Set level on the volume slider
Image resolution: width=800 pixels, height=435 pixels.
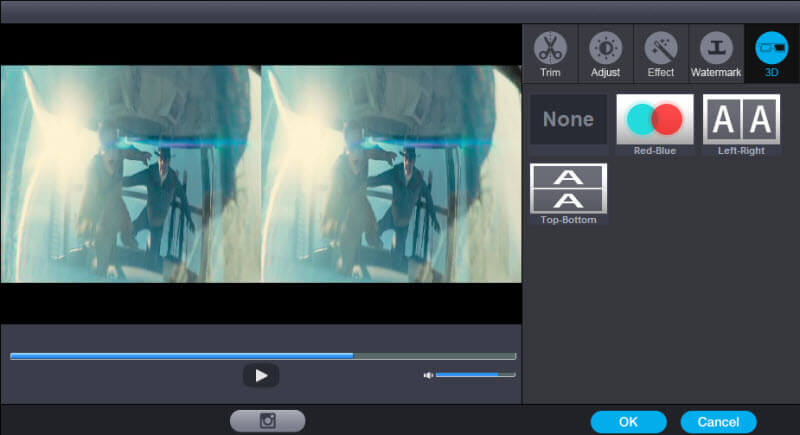coord(476,375)
